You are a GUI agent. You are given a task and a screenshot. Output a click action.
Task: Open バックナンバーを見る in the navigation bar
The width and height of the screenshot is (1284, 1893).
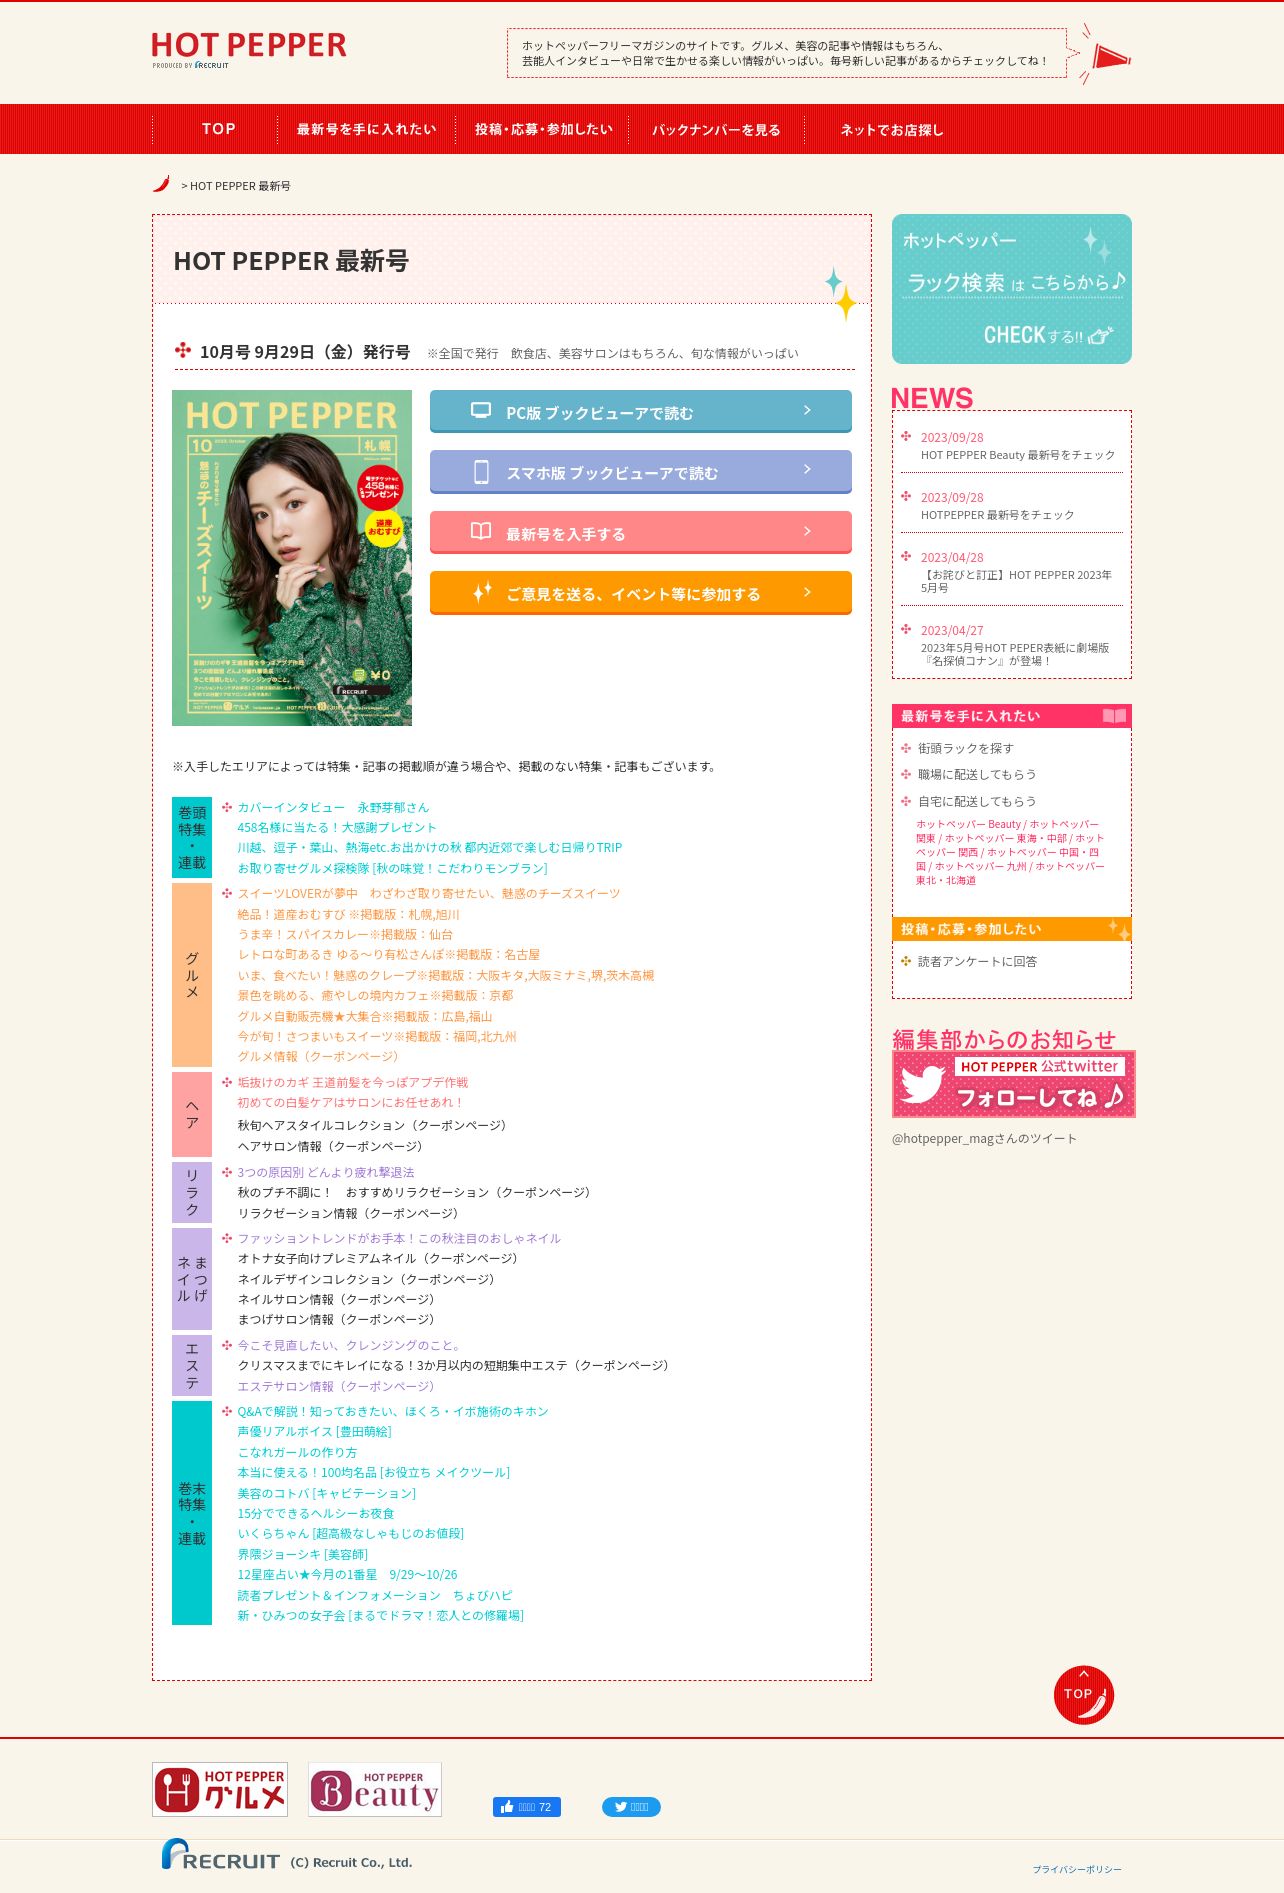coord(716,129)
